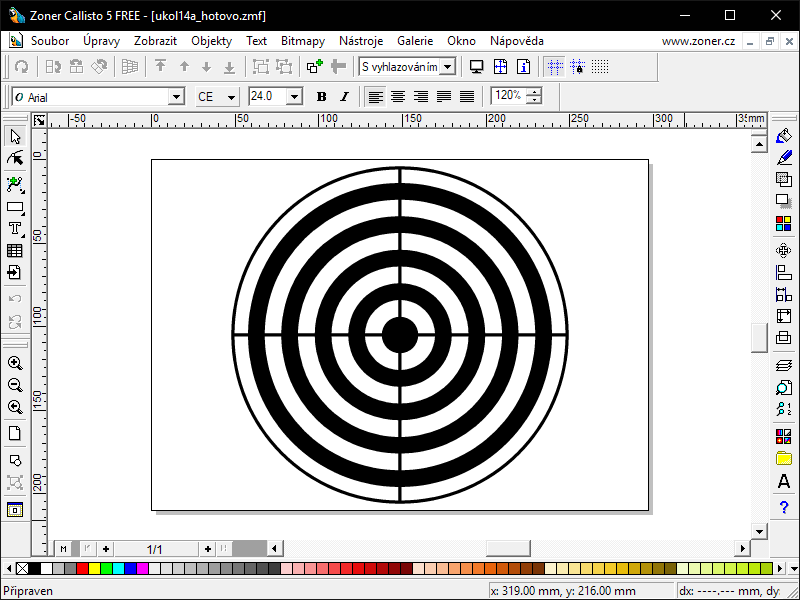Open the Bitmapy menu
This screenshot has height=600, width=800.
(303, 41)
